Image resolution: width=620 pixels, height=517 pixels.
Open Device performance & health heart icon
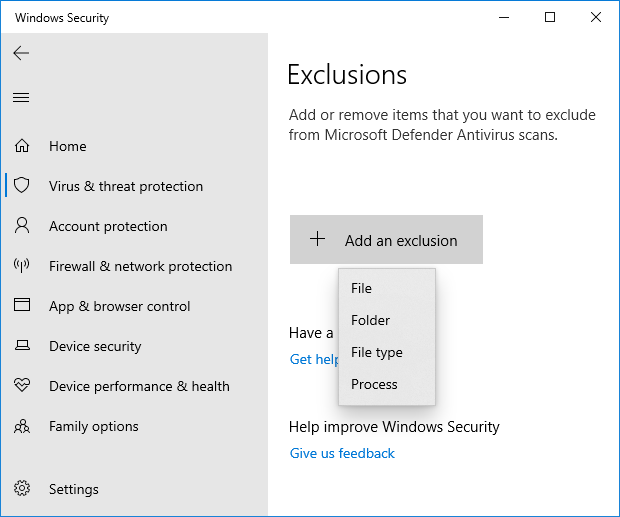tap(21, 386)
